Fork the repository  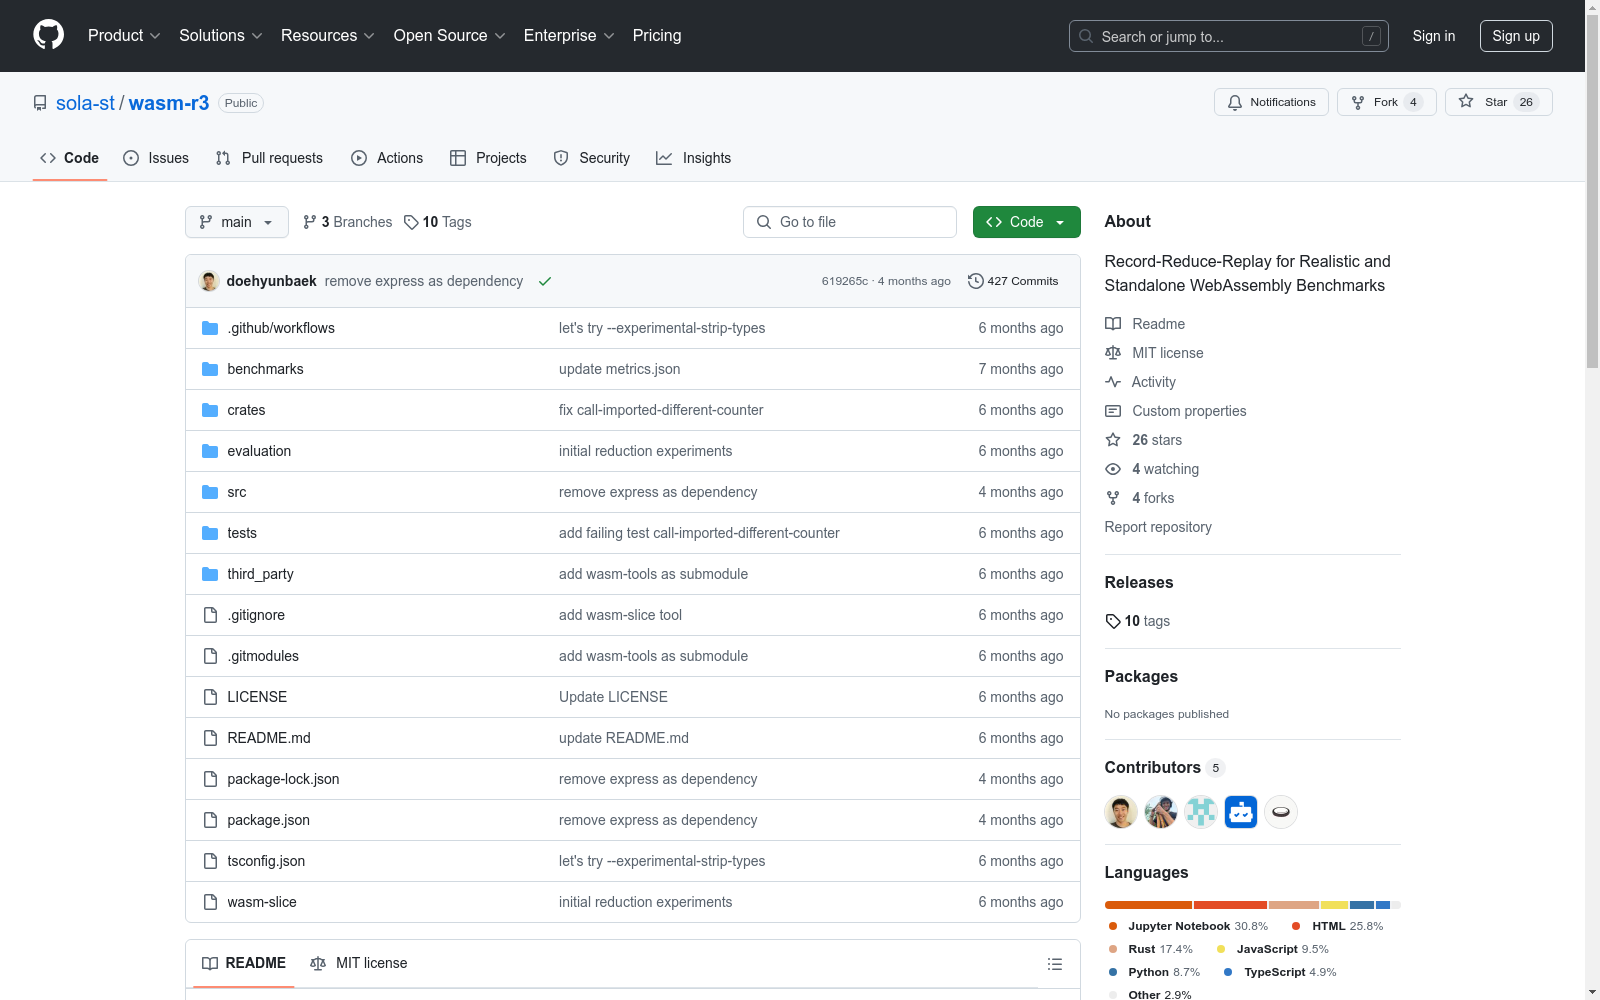click(1386, 102)
